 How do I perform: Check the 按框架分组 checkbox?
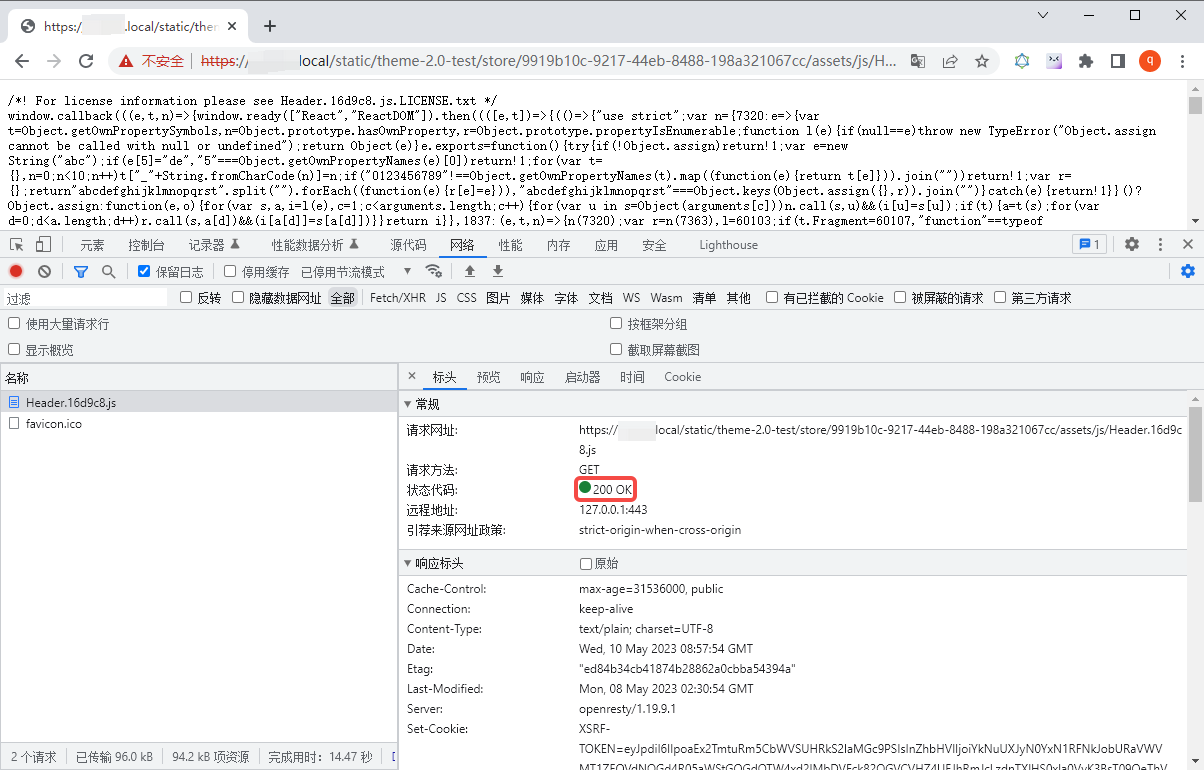616,323
